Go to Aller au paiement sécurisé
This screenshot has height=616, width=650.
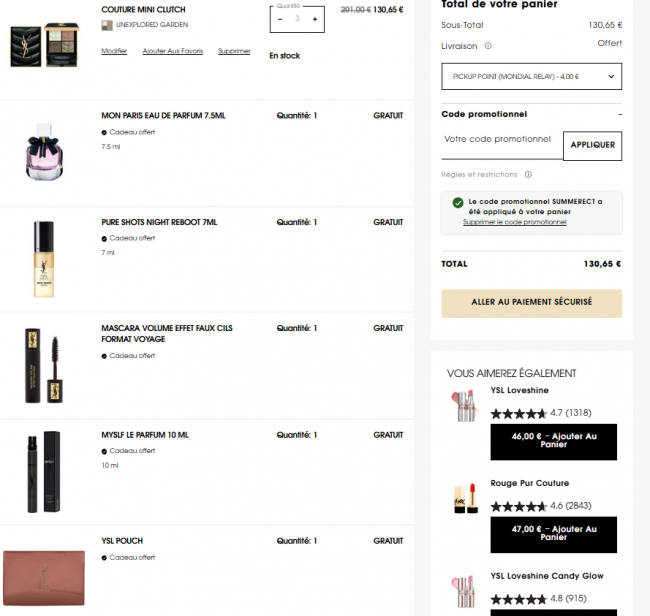pos(531,303)
